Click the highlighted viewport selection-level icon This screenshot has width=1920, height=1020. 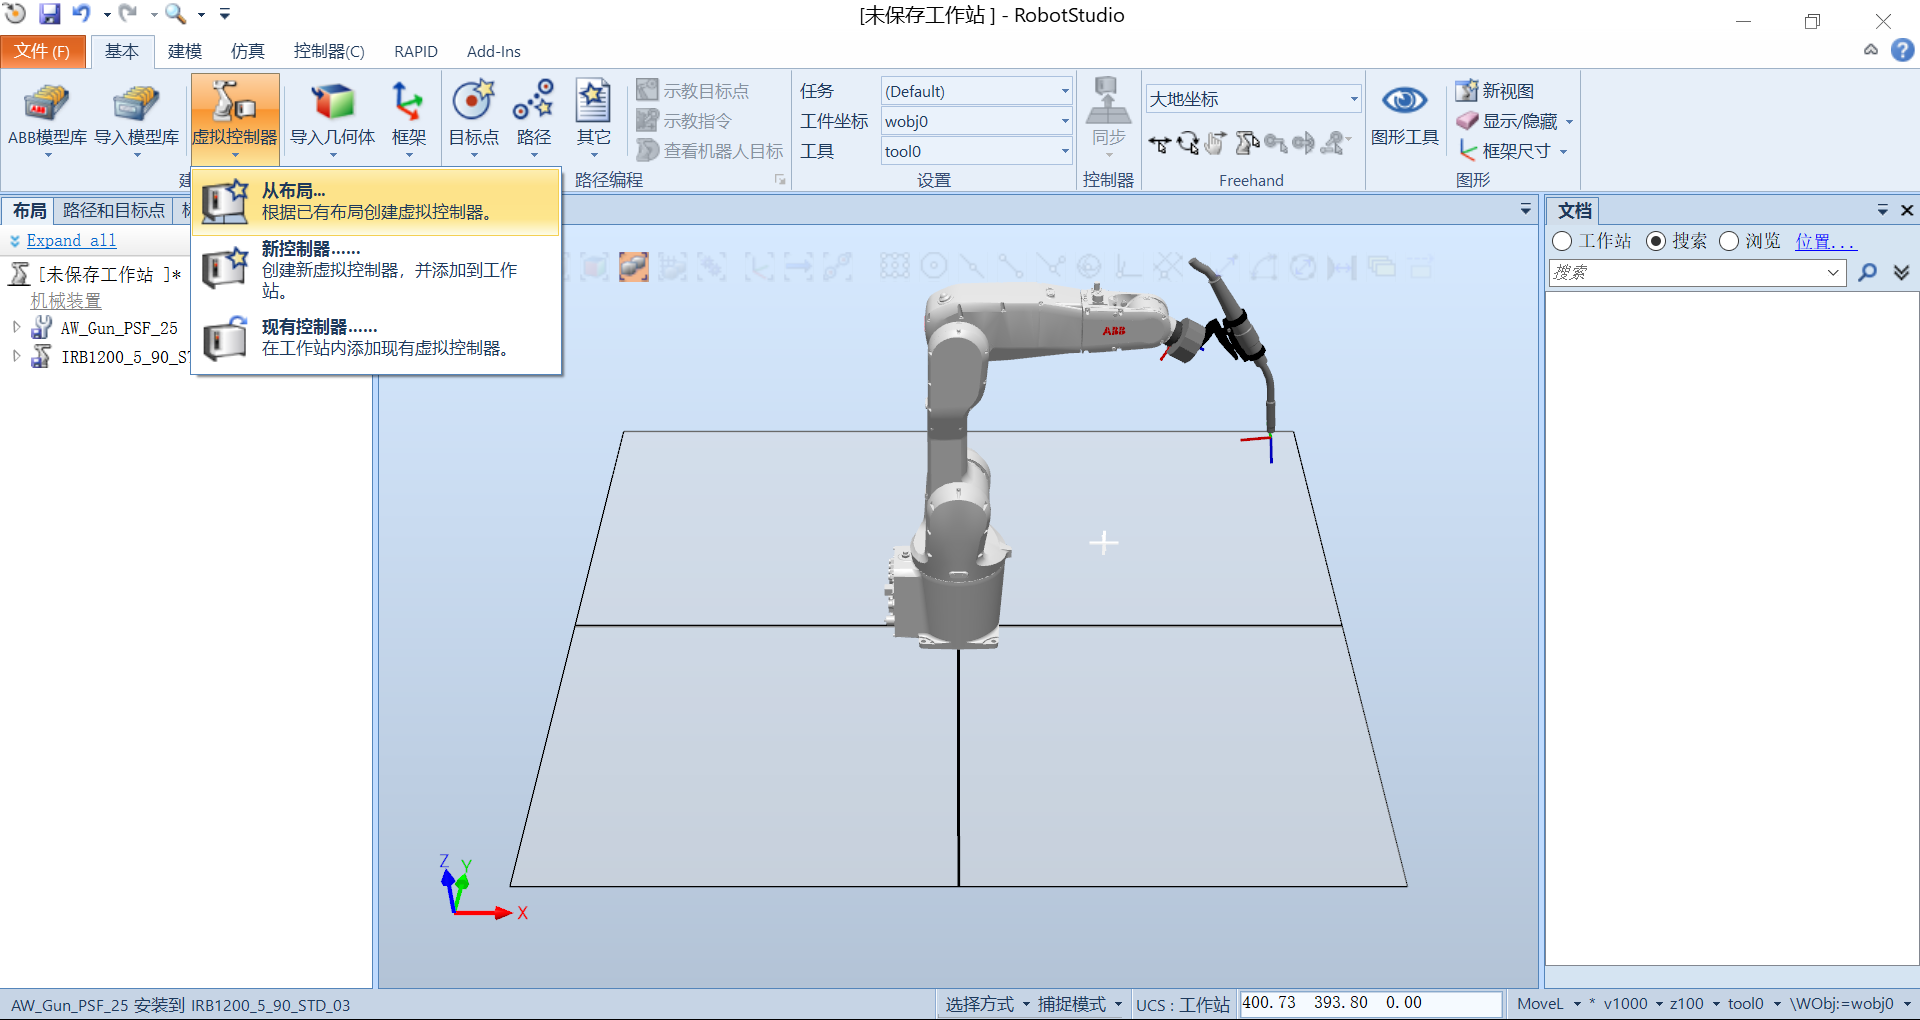tap(633, 266)
